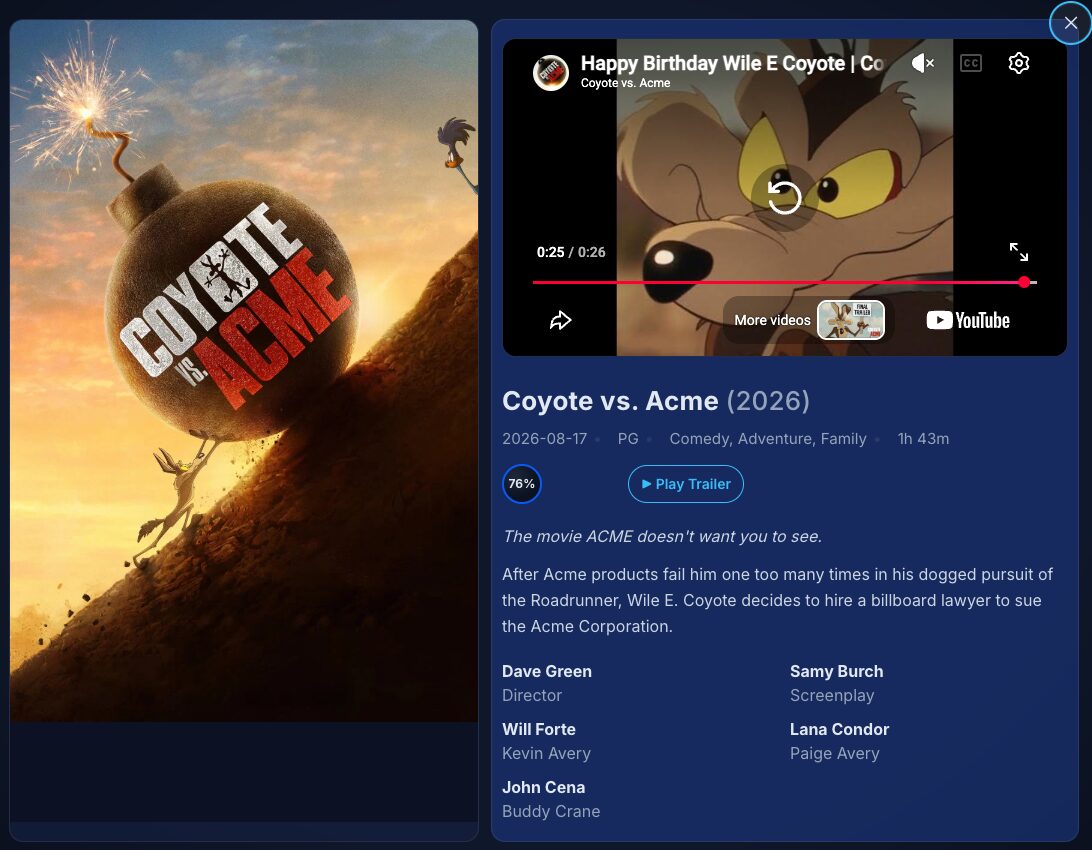Click the tagline 'The movie ACME doesn't want you to see.'

pyautogui.click(x=662, y=536)
